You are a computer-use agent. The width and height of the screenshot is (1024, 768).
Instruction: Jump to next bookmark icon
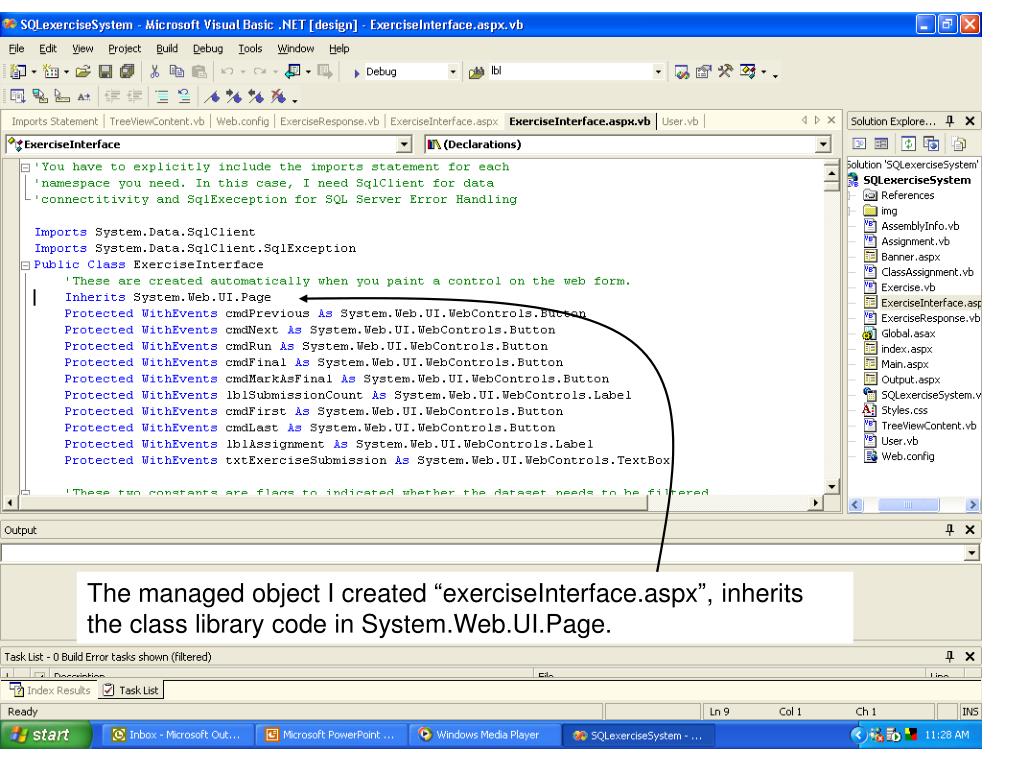[234, 97]
